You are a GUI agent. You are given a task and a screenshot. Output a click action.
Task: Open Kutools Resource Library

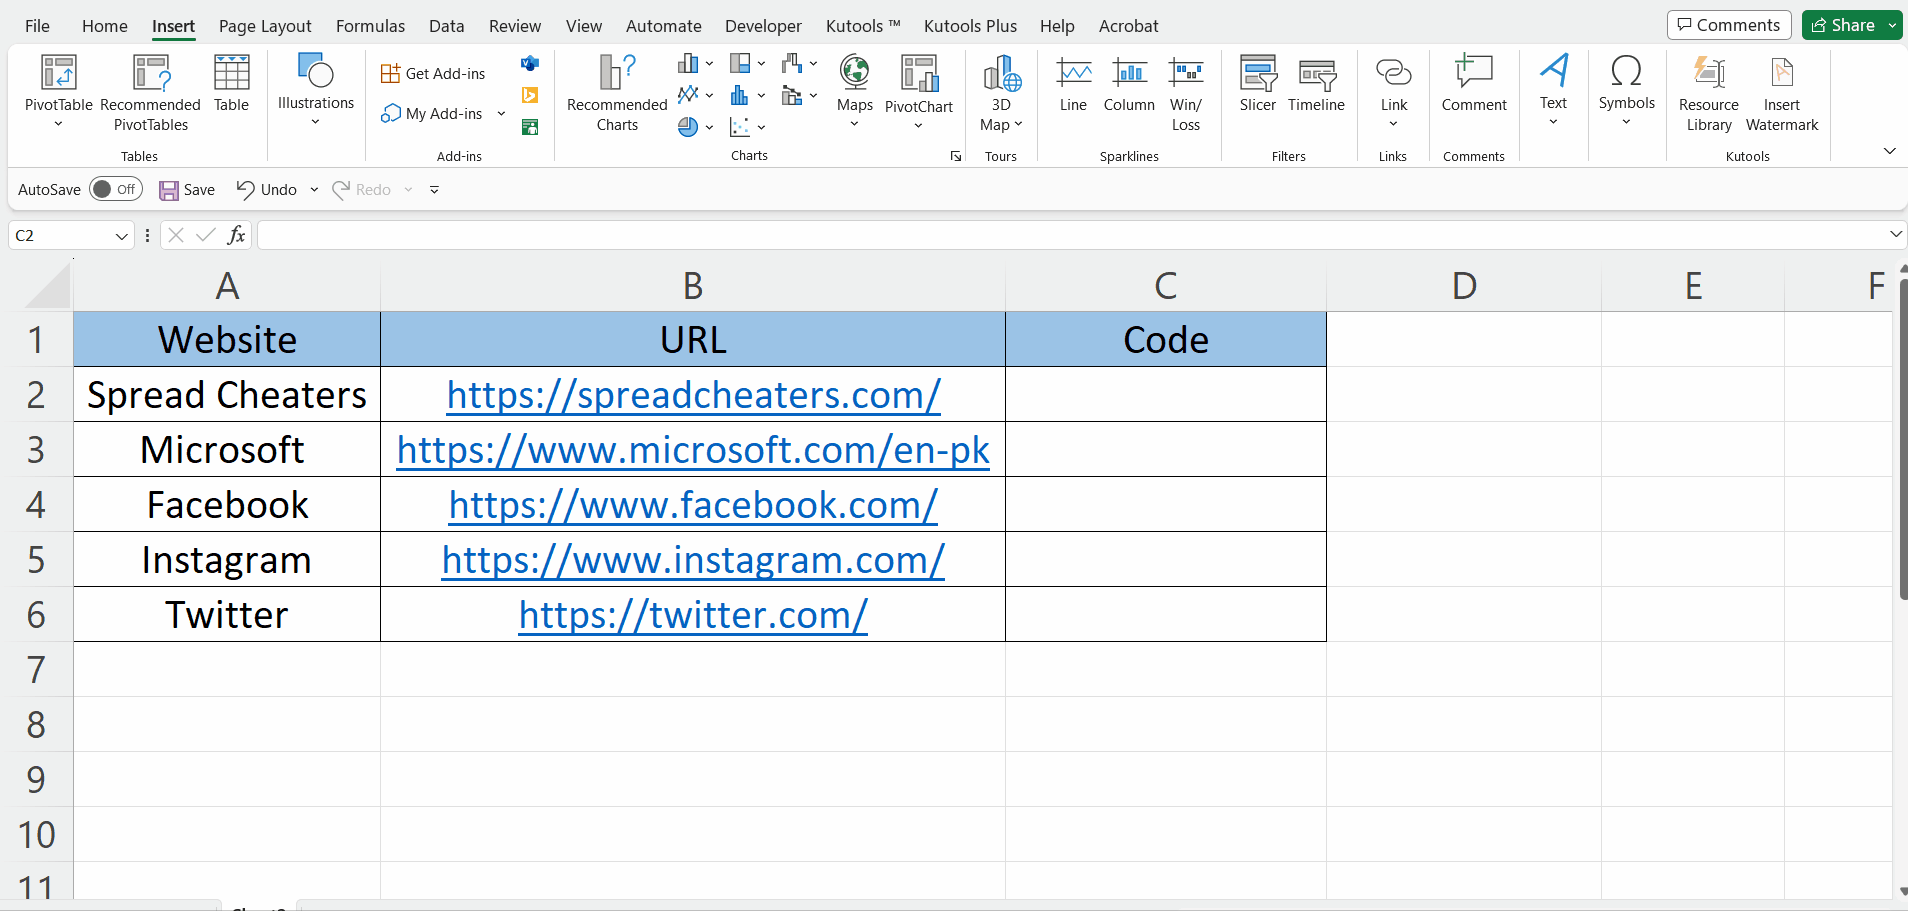(1708, 93)
